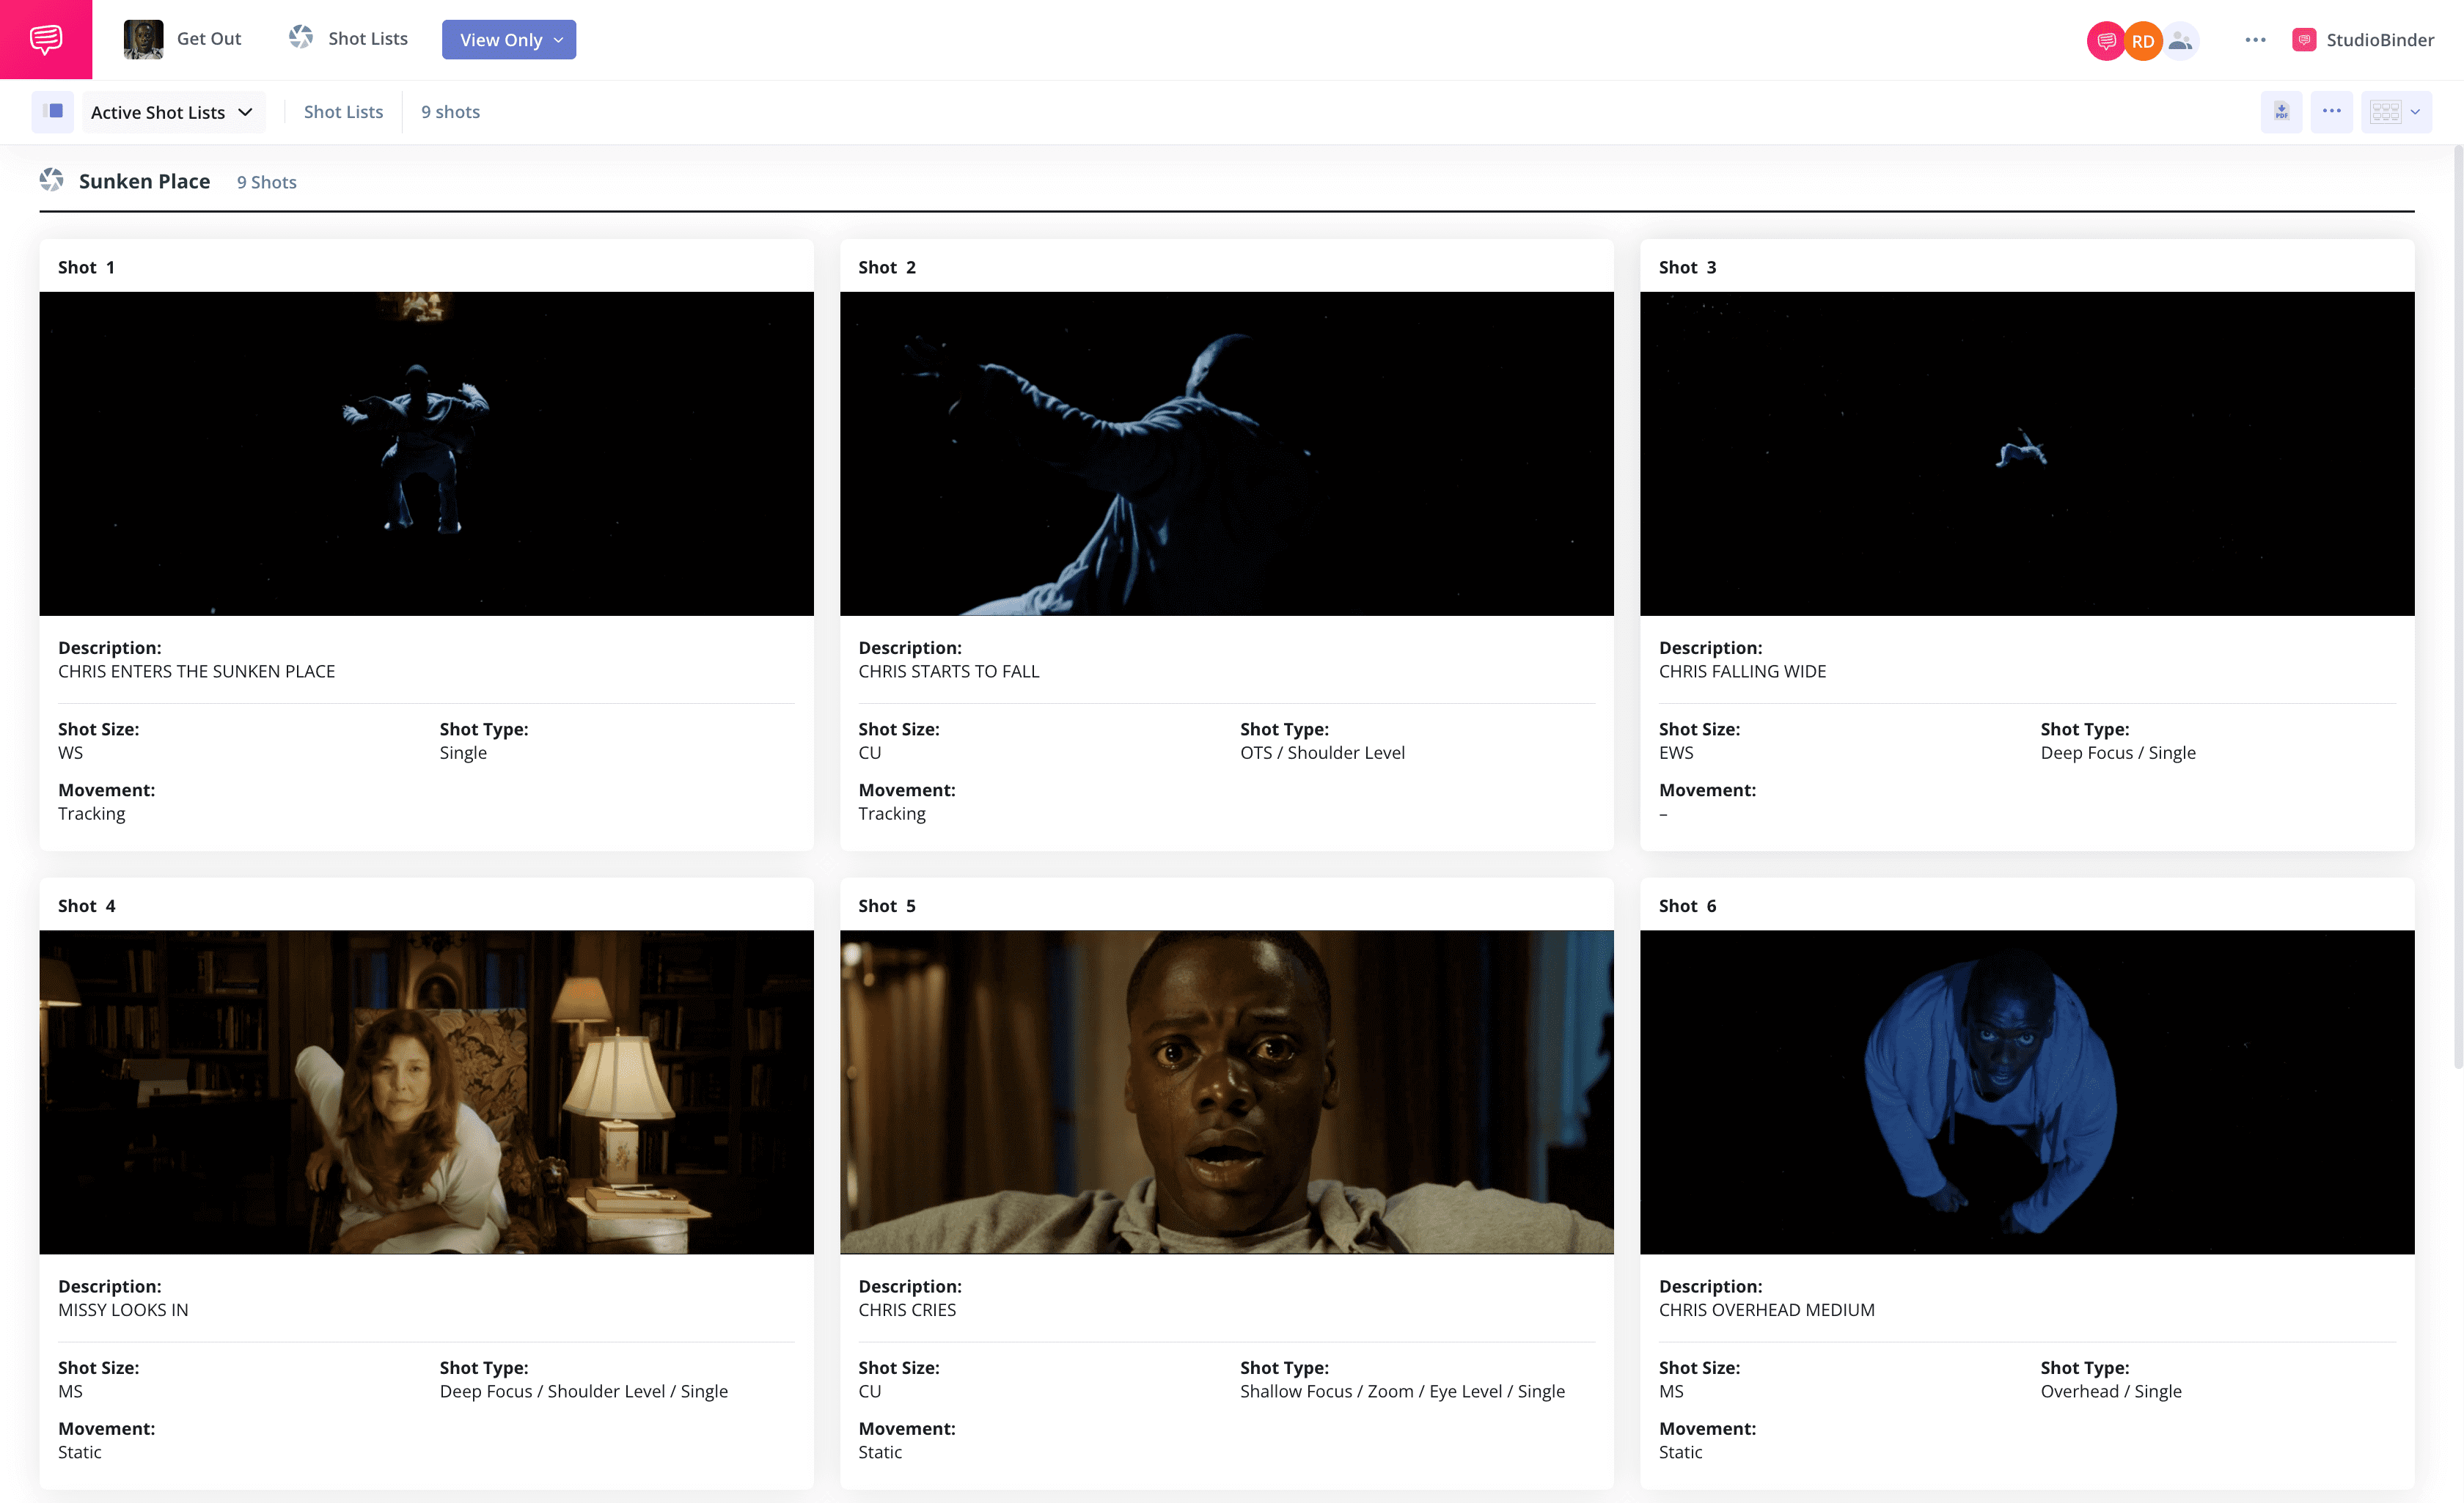The image size is (2464, 1503).
Task: Open the Shot 2 storyboard image
Action: [x=1226, y=453]
